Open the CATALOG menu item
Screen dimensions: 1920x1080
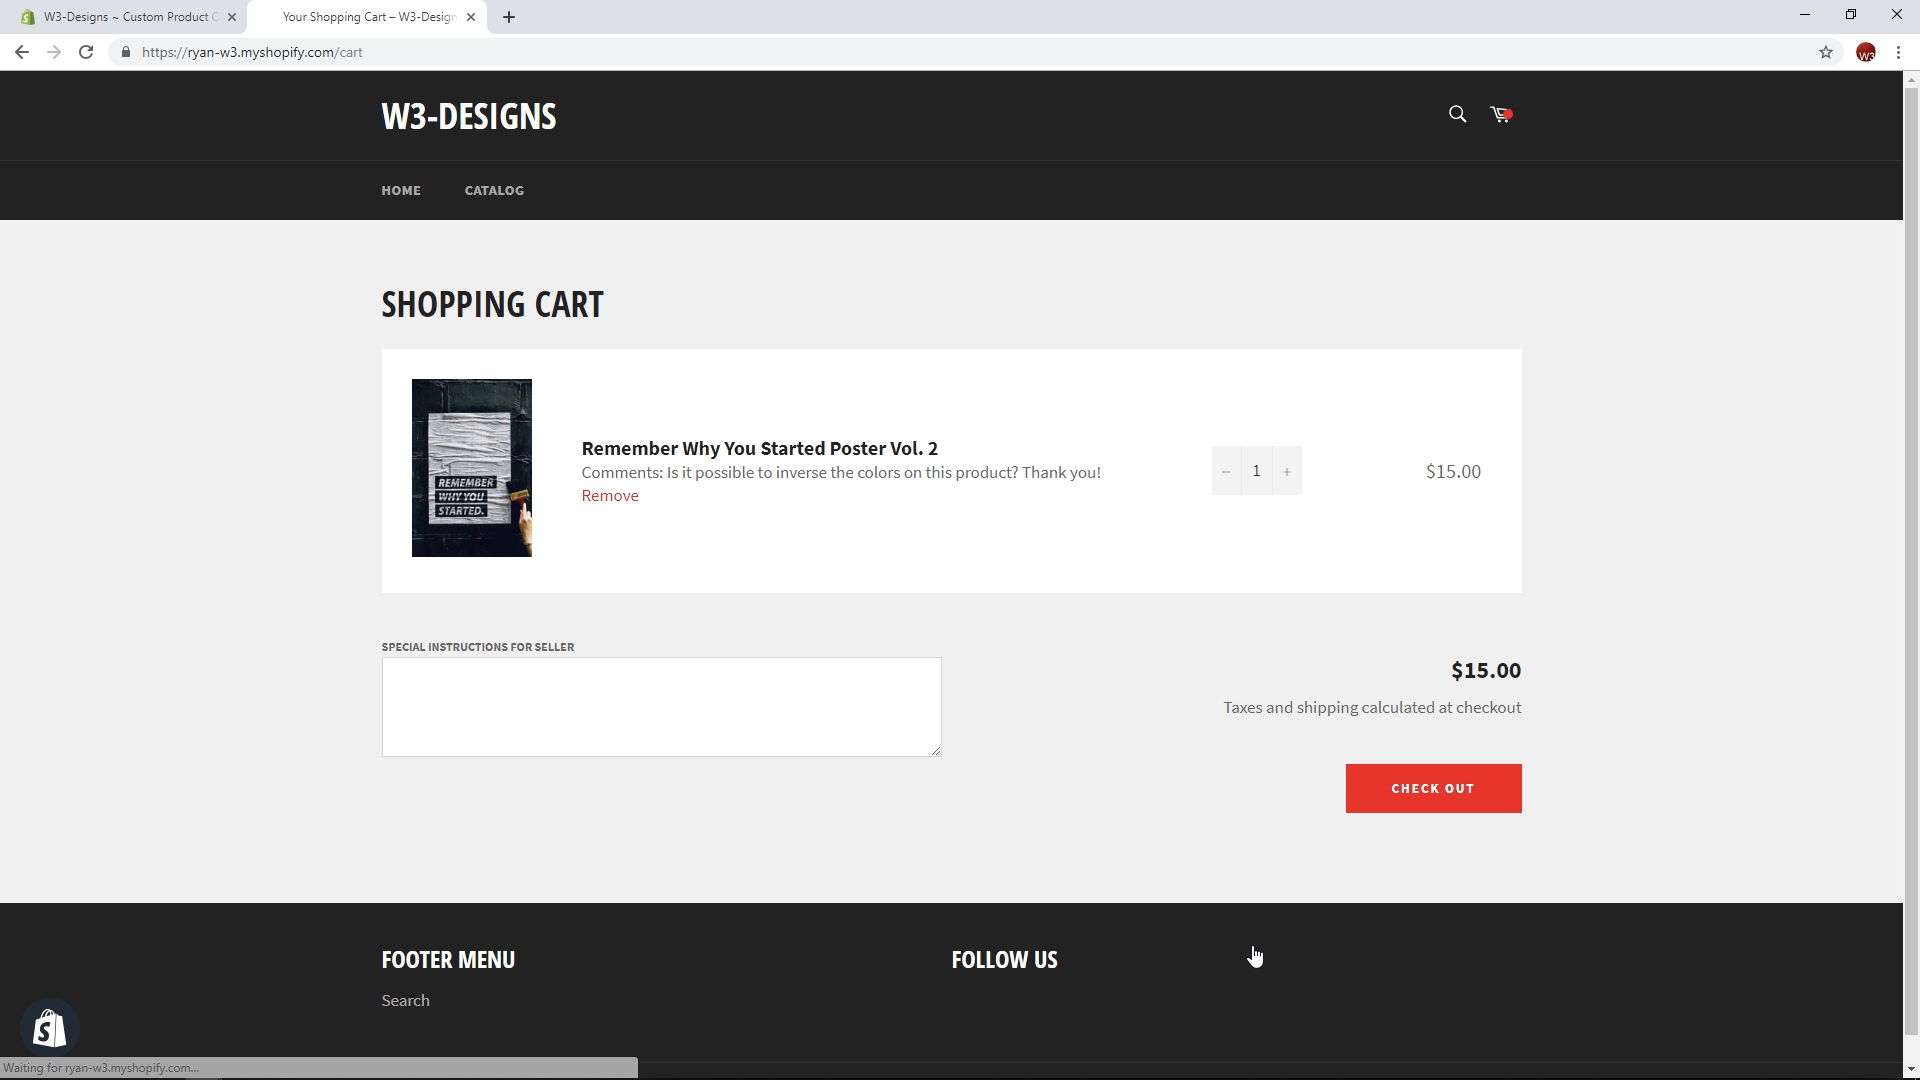(494, 190)
